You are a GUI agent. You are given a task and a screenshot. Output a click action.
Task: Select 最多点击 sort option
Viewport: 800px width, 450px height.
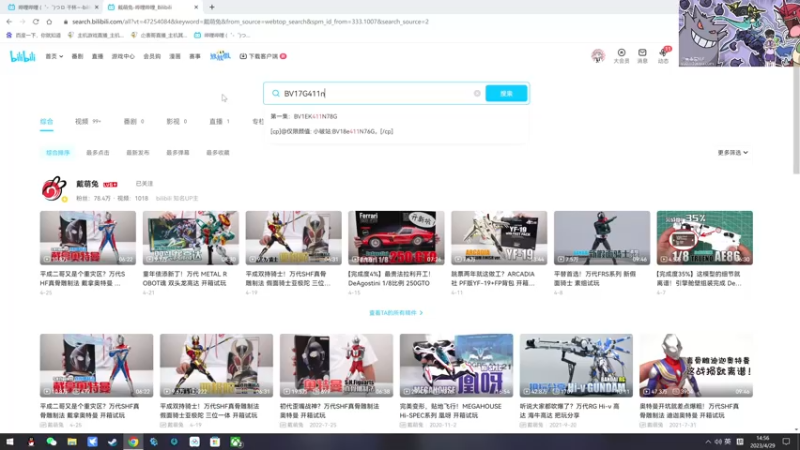[x=97, y=153]
